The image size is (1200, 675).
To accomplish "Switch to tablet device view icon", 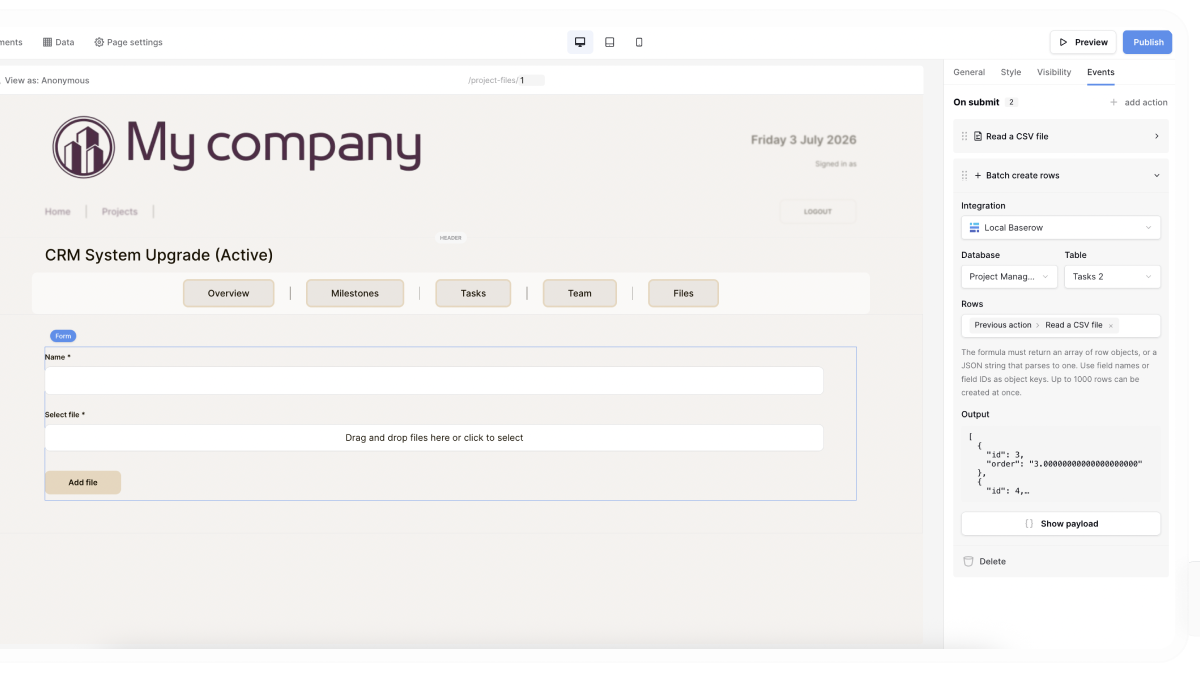I will [609, 42].
